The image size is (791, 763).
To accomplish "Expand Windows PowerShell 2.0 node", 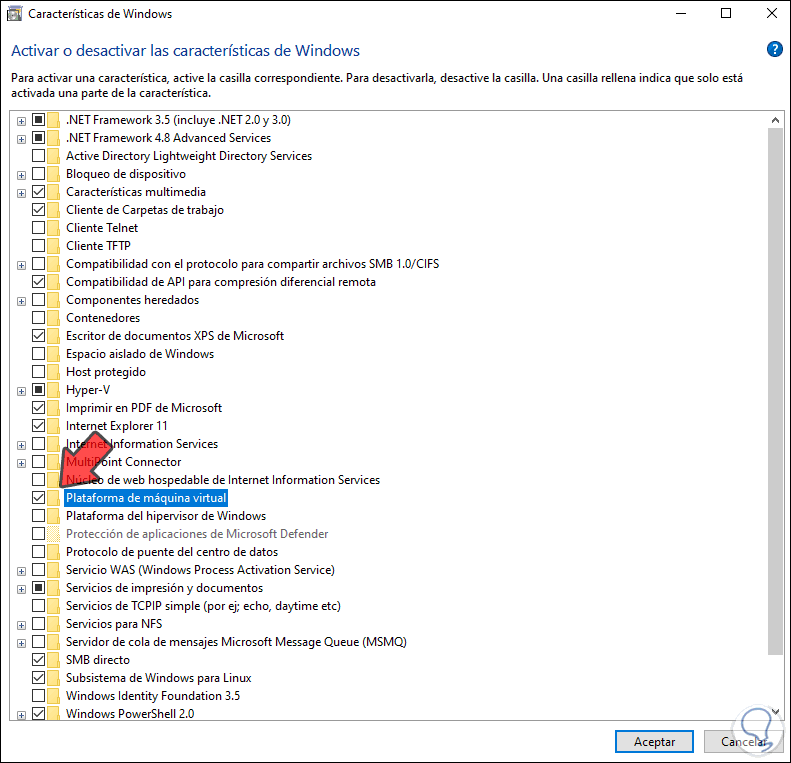I will [x=21, y=715].
